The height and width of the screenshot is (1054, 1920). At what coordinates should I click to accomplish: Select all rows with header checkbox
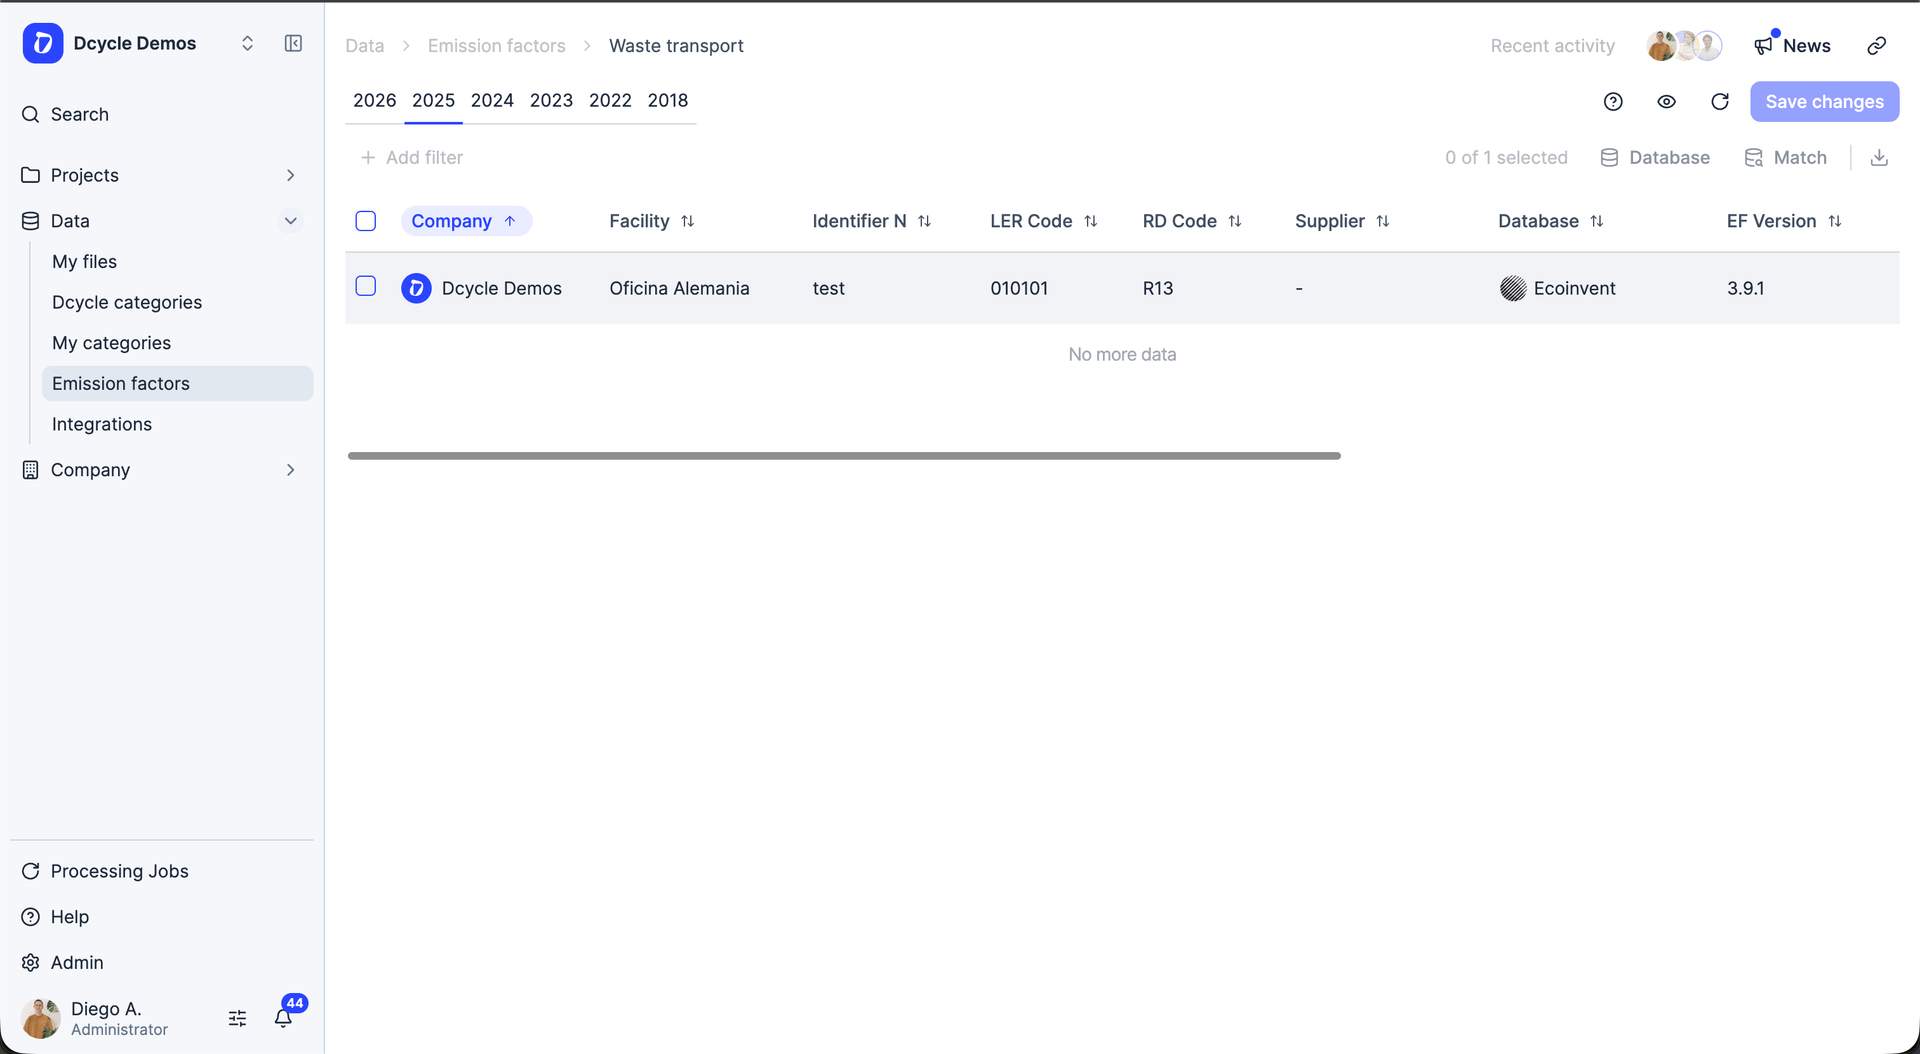366,221
